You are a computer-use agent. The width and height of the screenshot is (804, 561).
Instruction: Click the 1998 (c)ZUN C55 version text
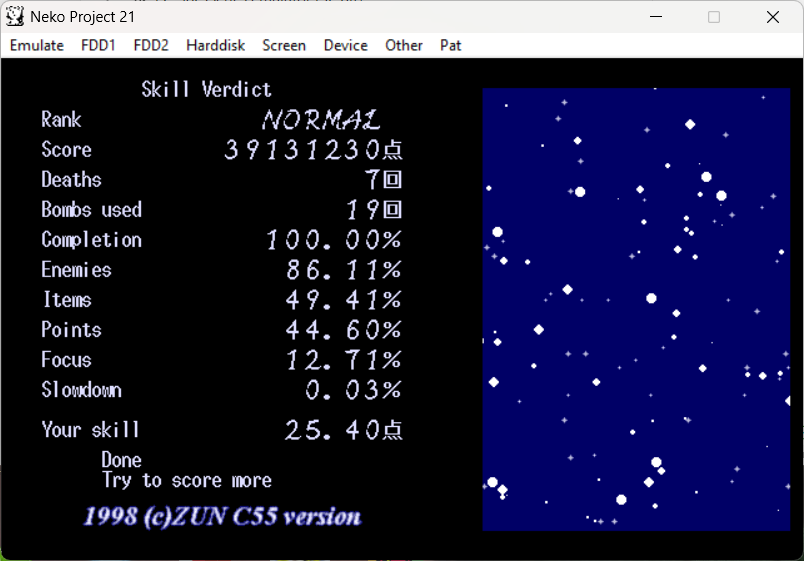222,516
